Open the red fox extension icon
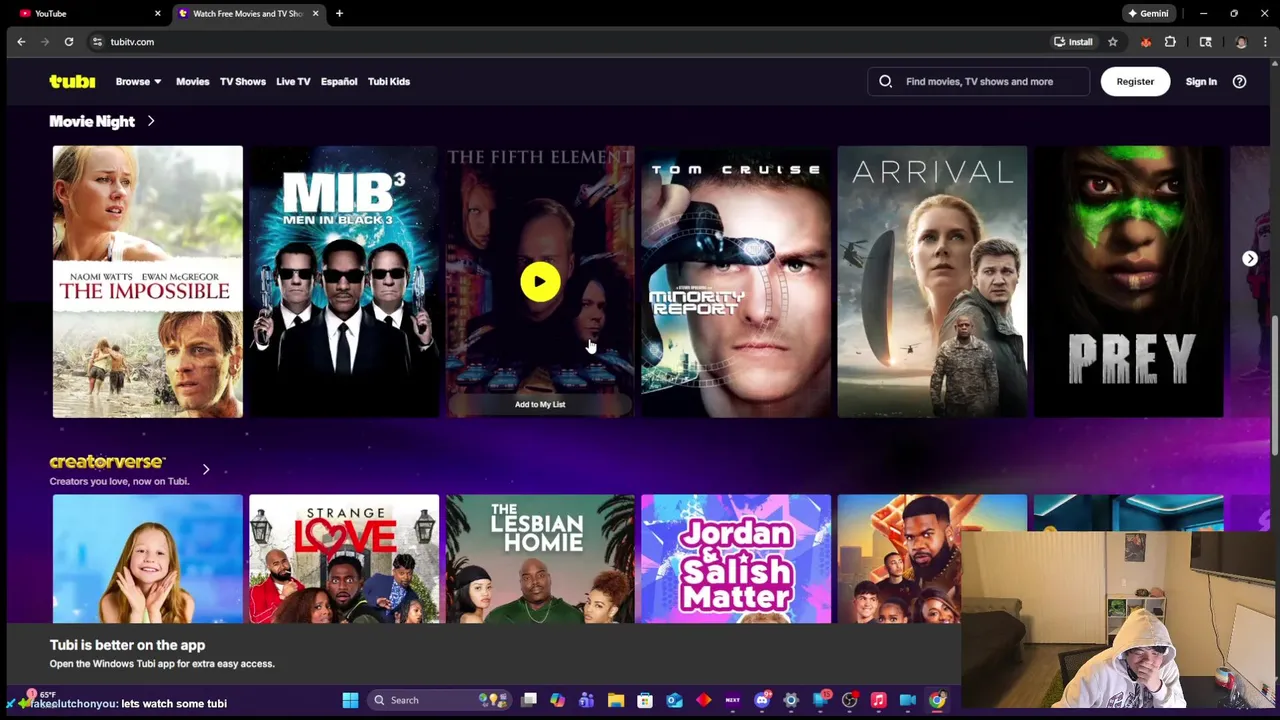The height and width of the screenshot is (720, 1280). 1146,42
